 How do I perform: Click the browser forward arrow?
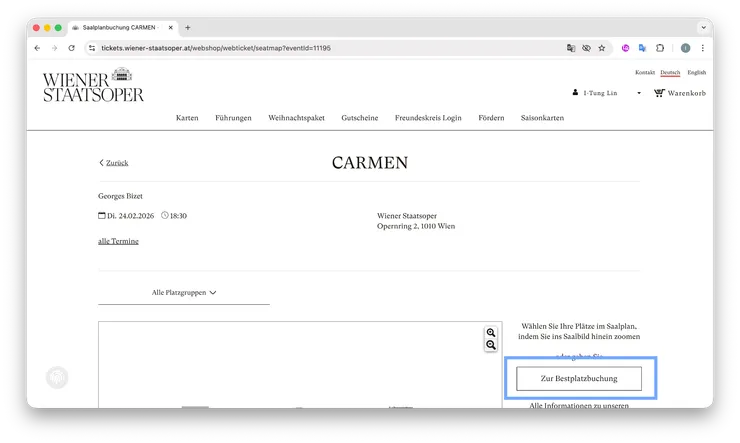pyautogui.click(x=54, y=48)
